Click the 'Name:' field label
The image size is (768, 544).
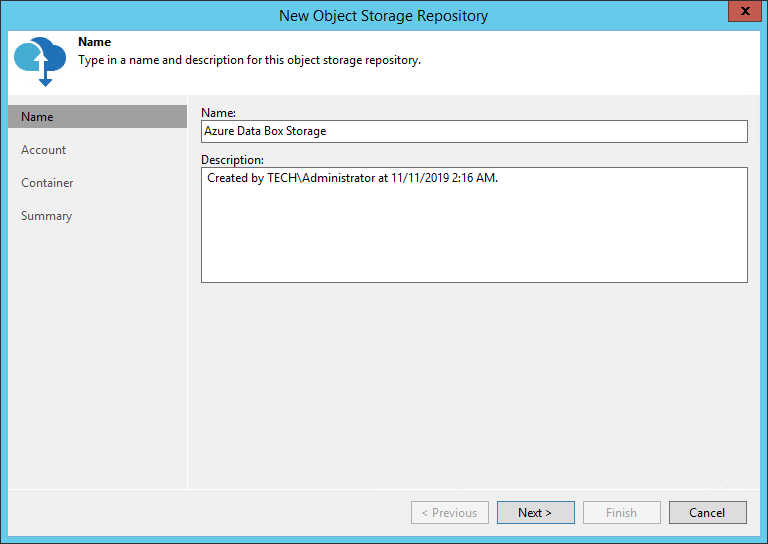218,113
